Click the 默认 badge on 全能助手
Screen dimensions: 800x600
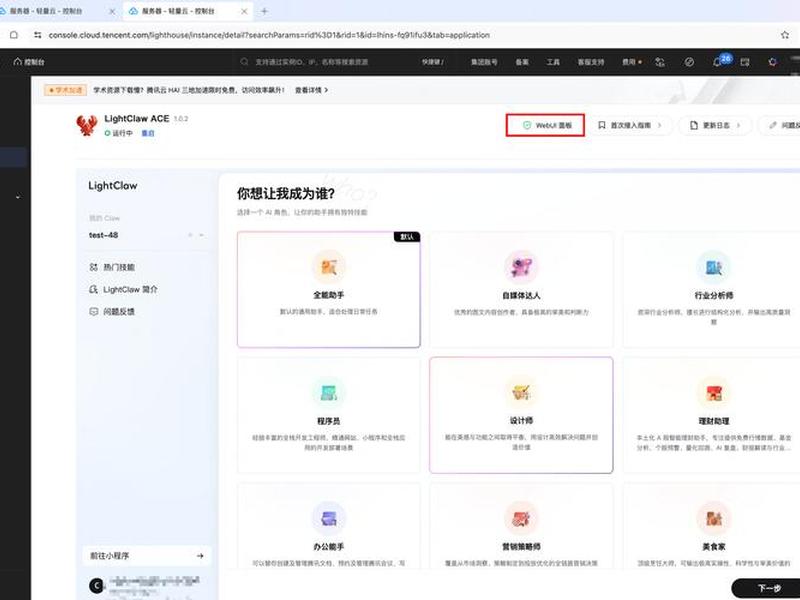click(x=407, y=237)
